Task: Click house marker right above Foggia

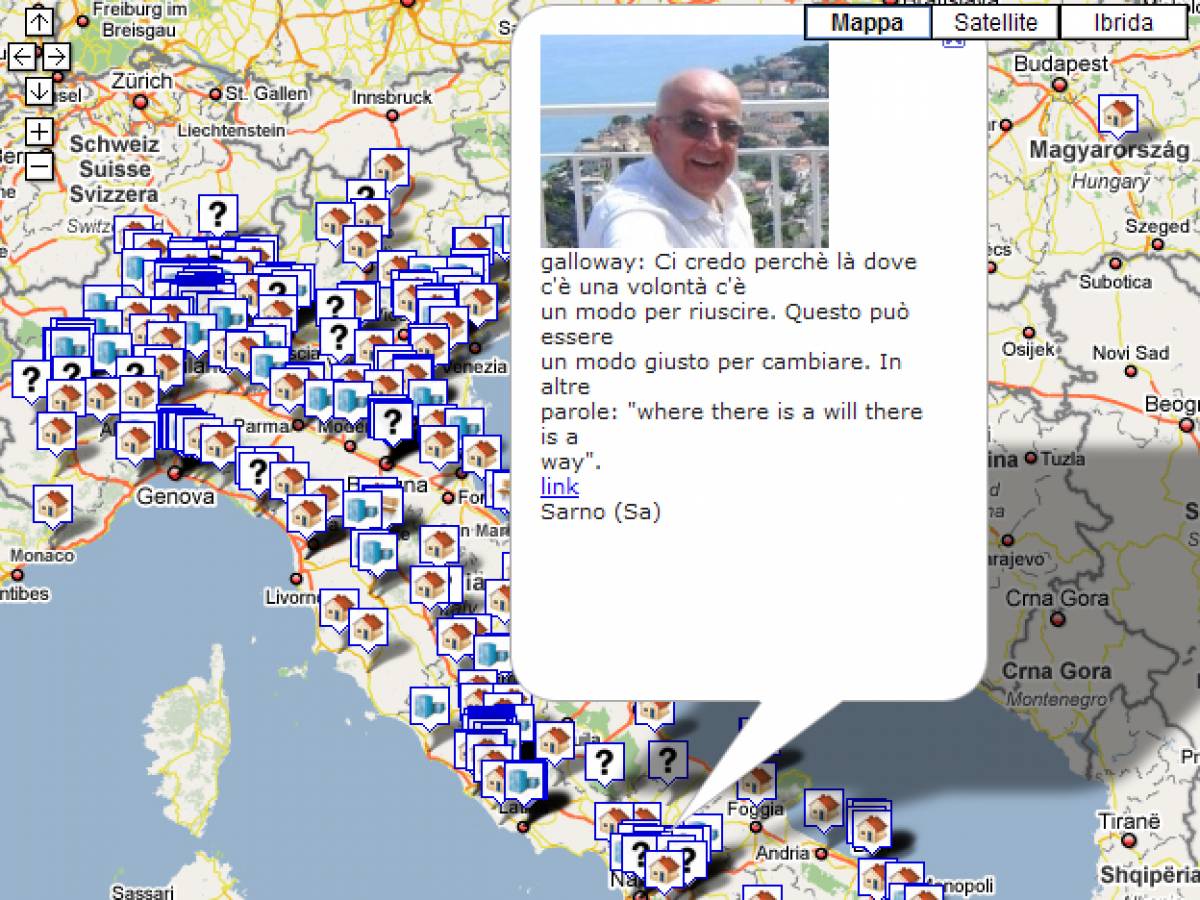Action: click(757, 780)
